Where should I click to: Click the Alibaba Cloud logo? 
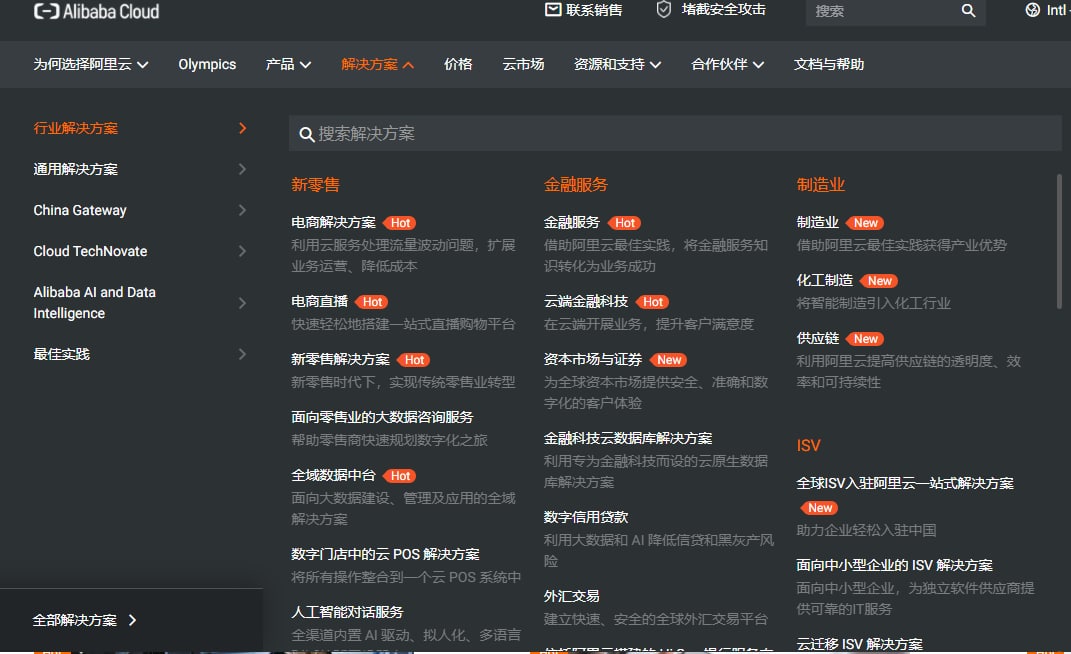coord(96,11)
